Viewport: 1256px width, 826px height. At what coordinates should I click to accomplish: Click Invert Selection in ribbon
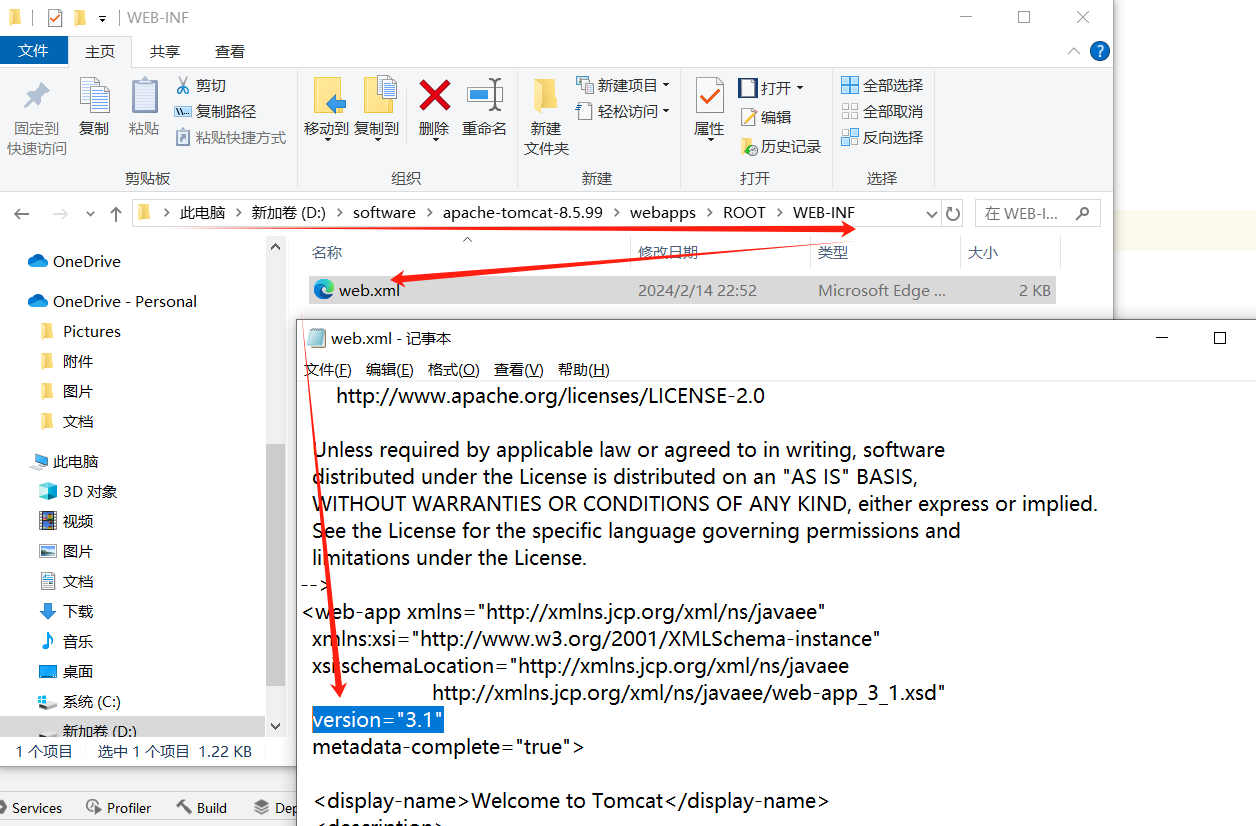[x=882, y=138]
